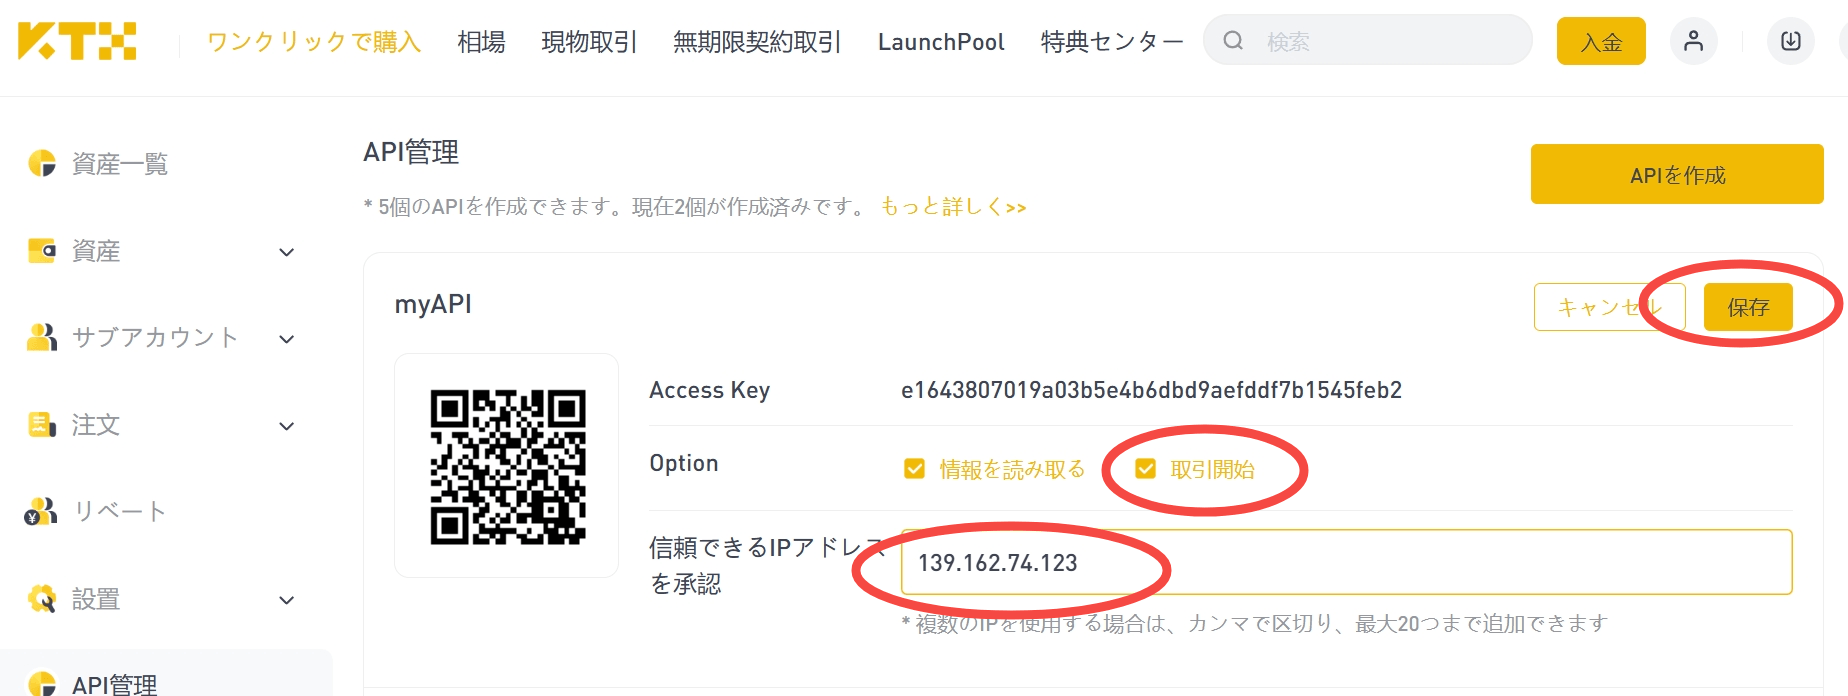Open the 相場 menu item
1848x696 pixels.
coord(481,42)
